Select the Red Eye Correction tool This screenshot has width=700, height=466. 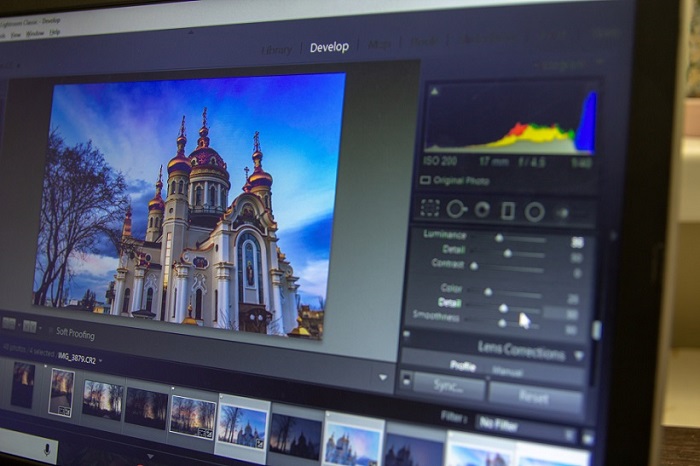click(x=482, y=209)
